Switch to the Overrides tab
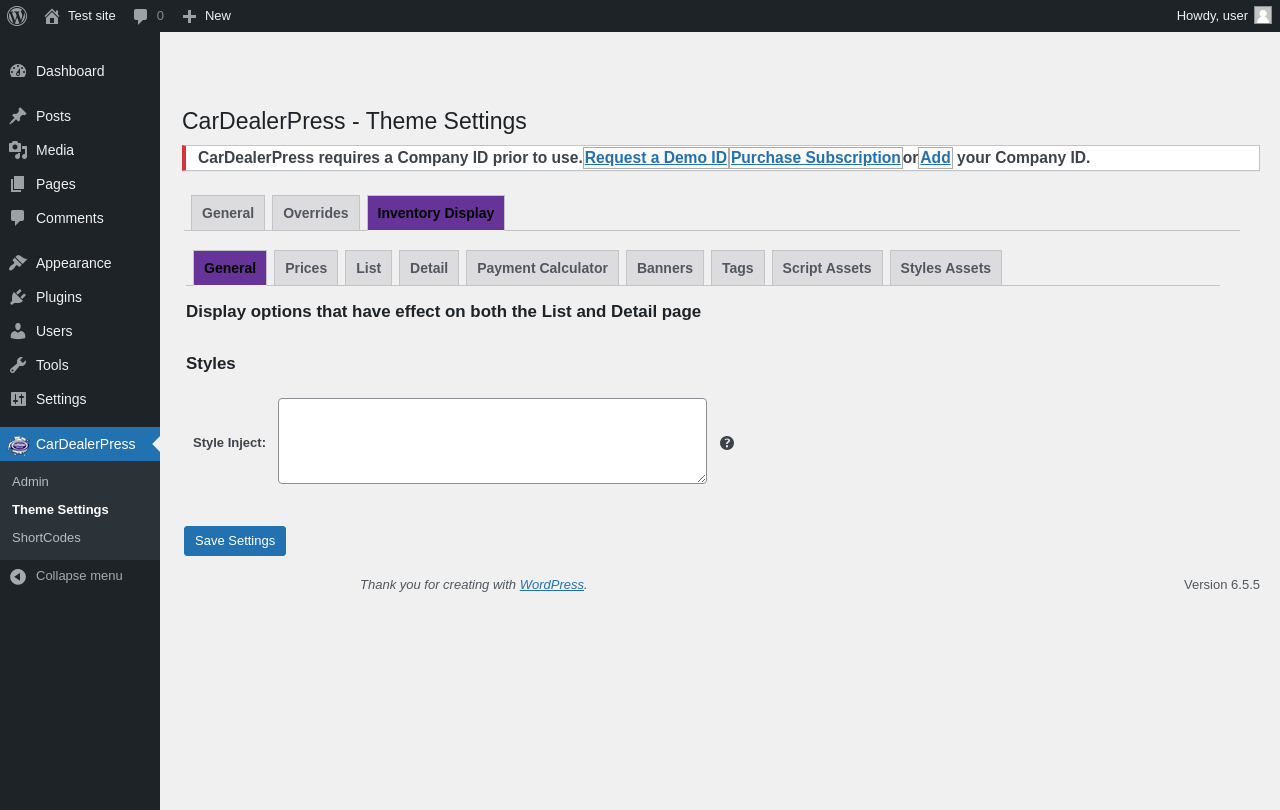1280x810 pixels. [x=315, y=213]
